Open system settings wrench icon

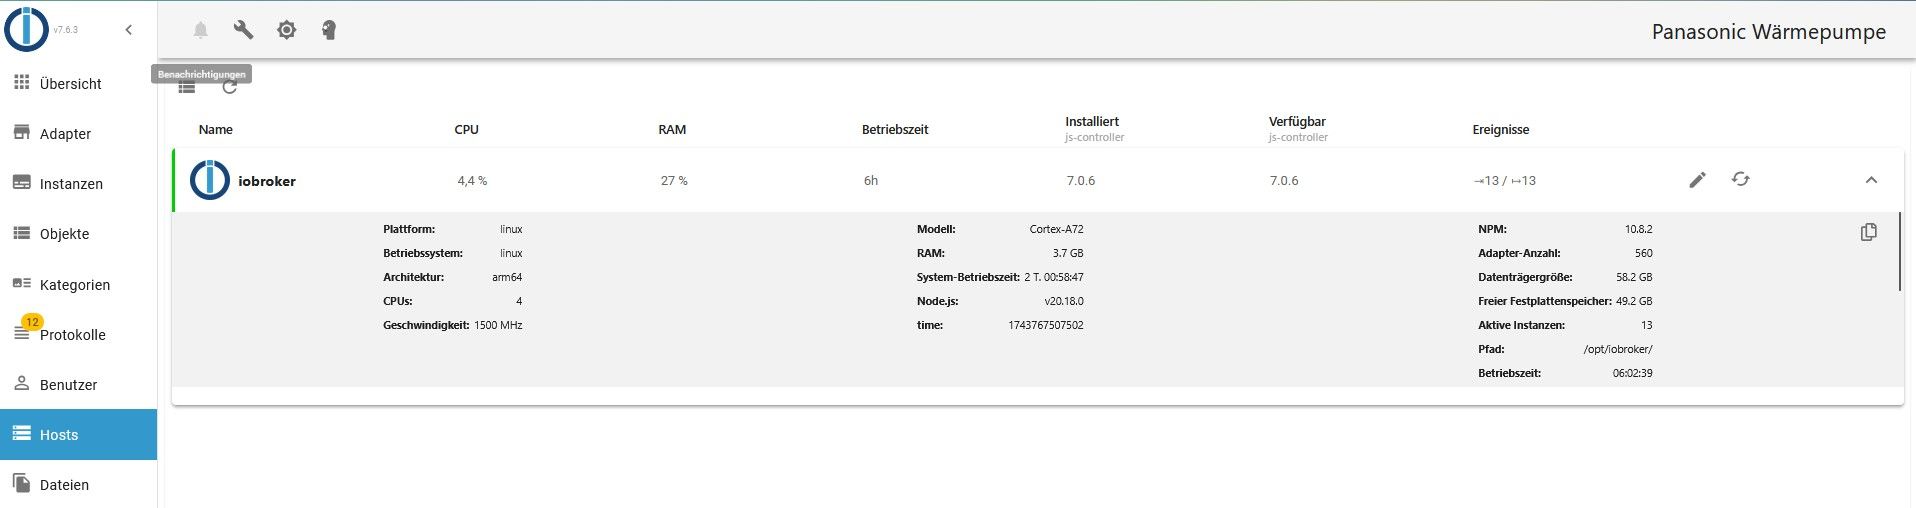243,30
